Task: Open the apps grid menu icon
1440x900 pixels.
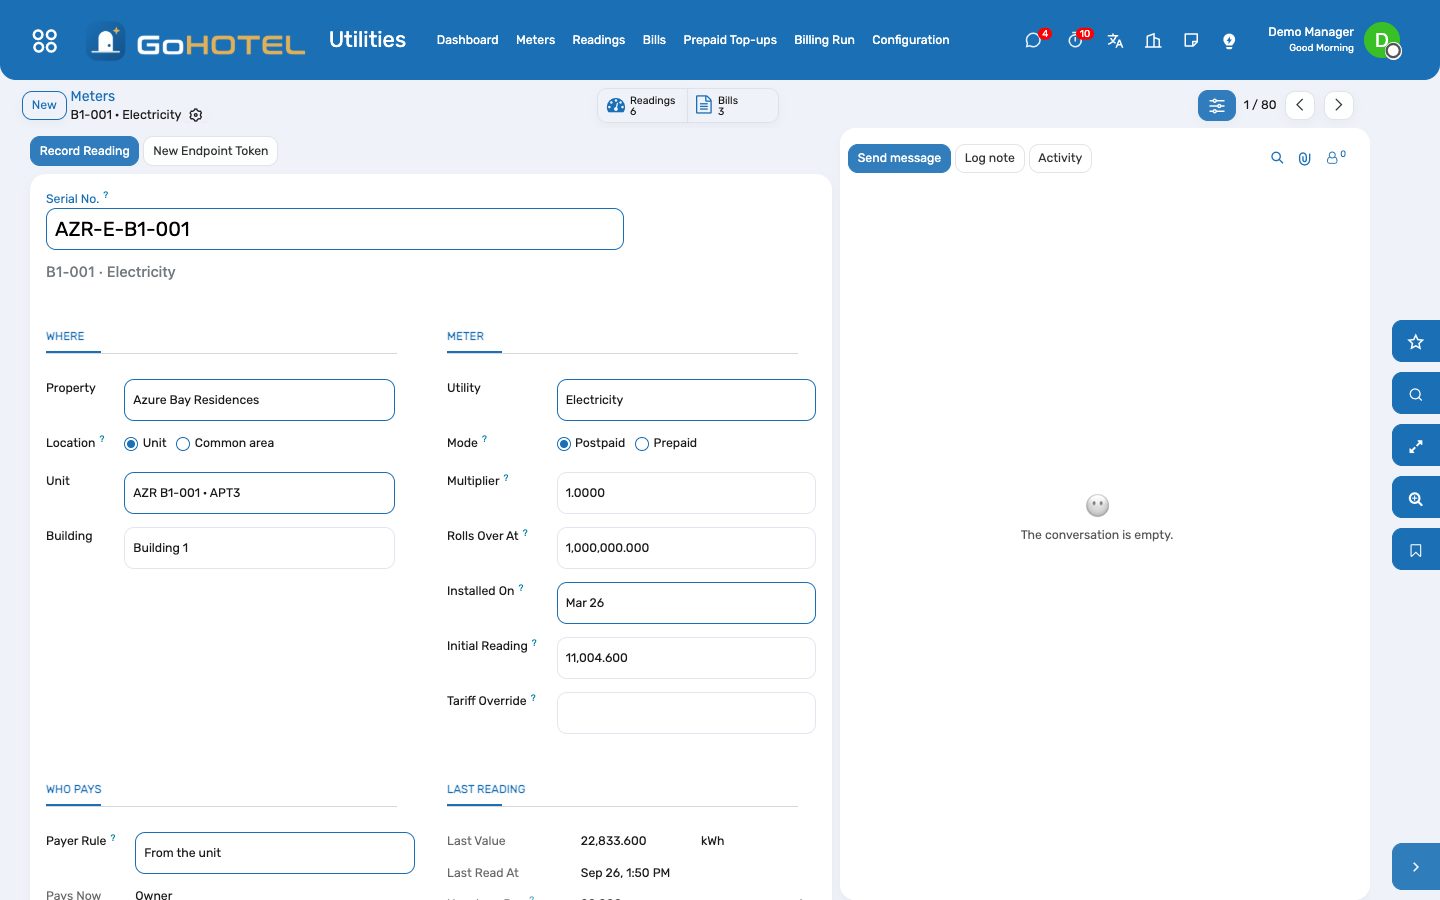Action: coord(45,40)
